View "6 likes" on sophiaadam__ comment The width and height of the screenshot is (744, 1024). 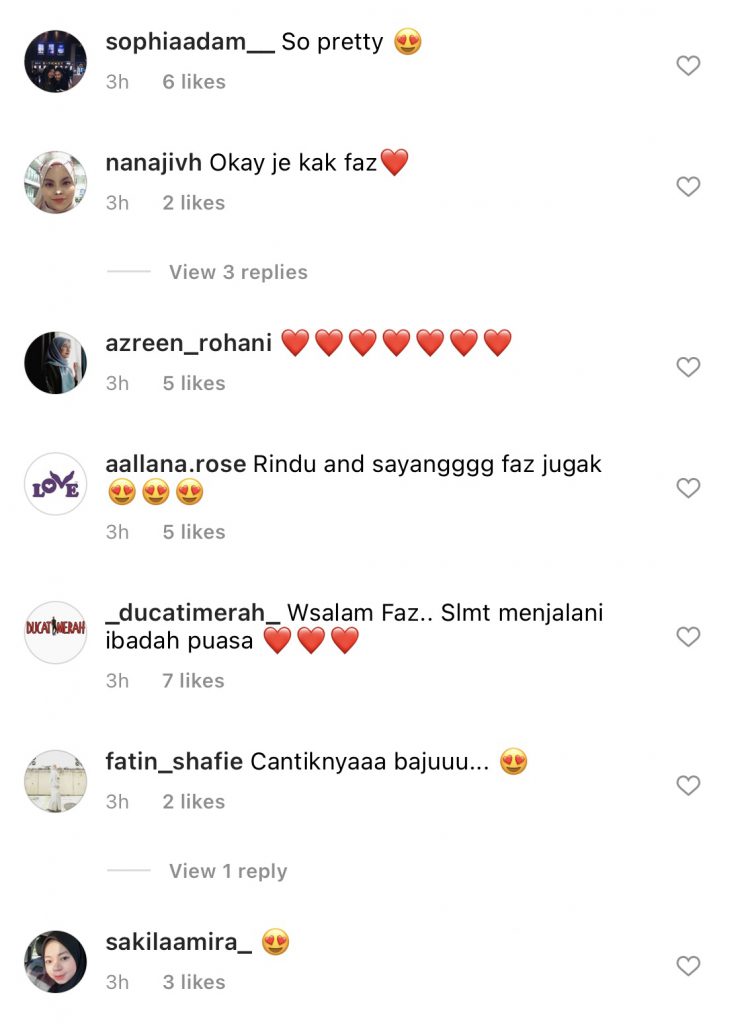pyautogui.click(x=194, y=82)
